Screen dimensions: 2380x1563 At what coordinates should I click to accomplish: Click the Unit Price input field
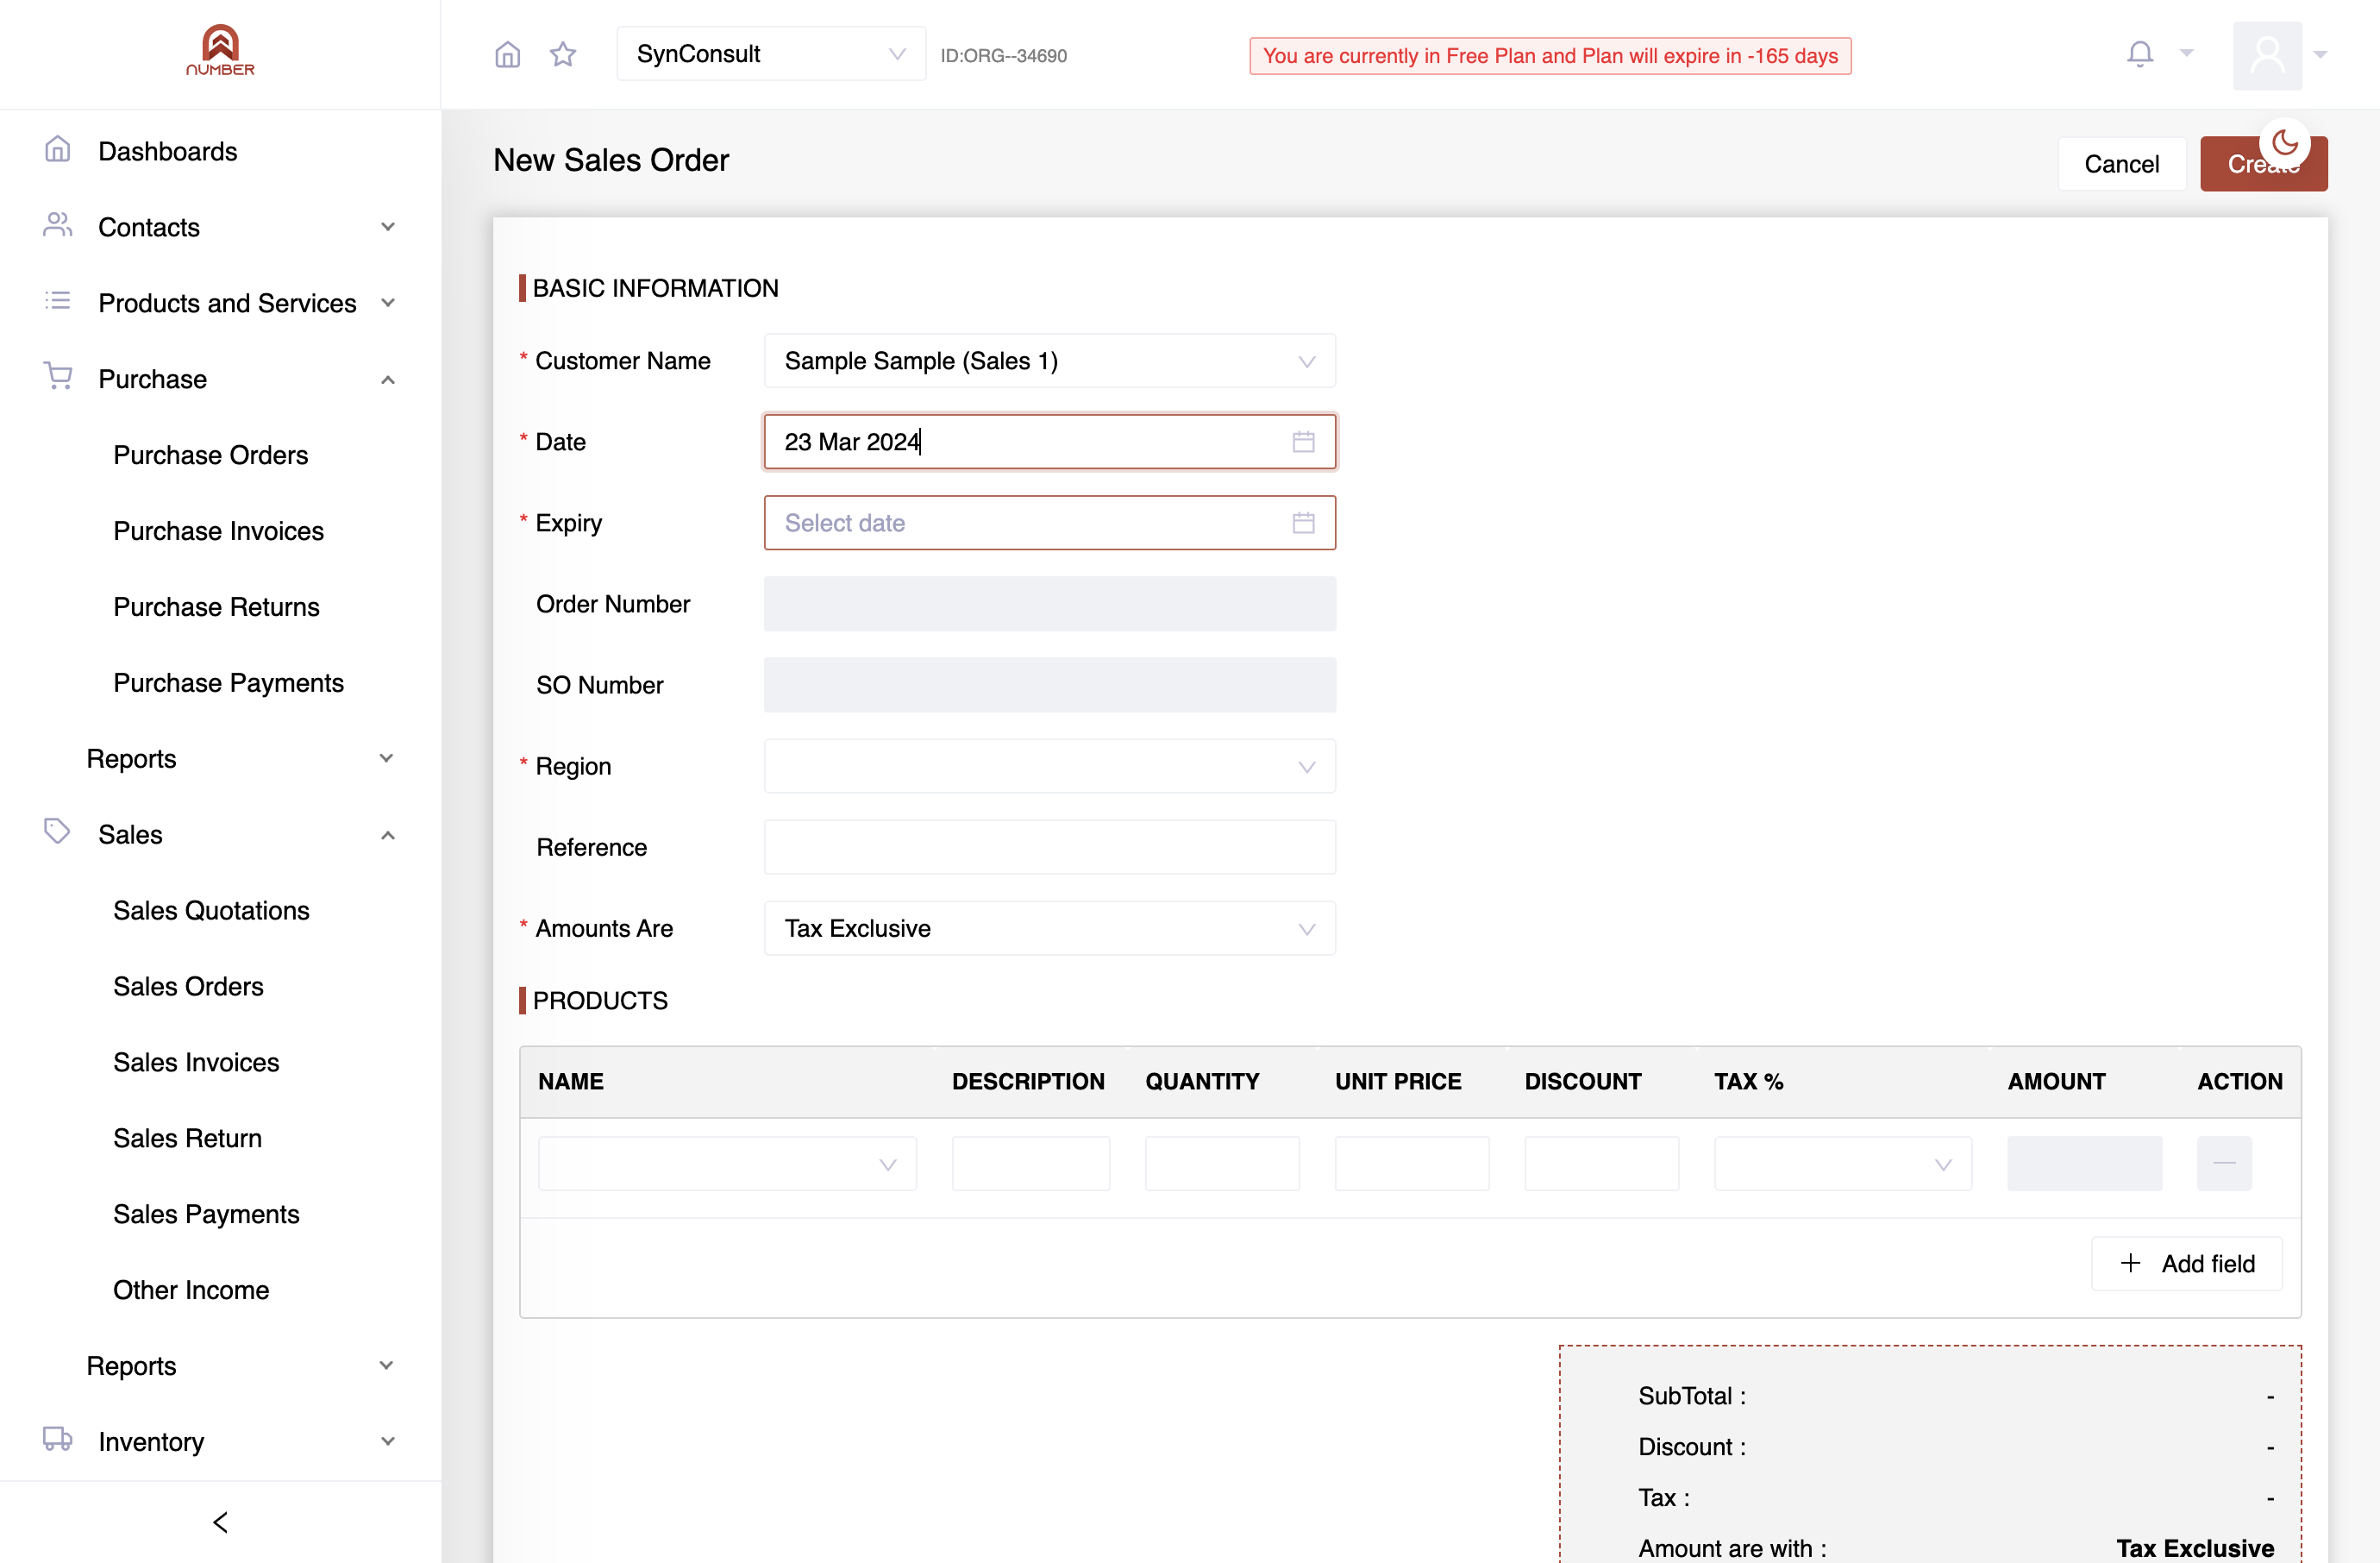pos(1411,1163)
